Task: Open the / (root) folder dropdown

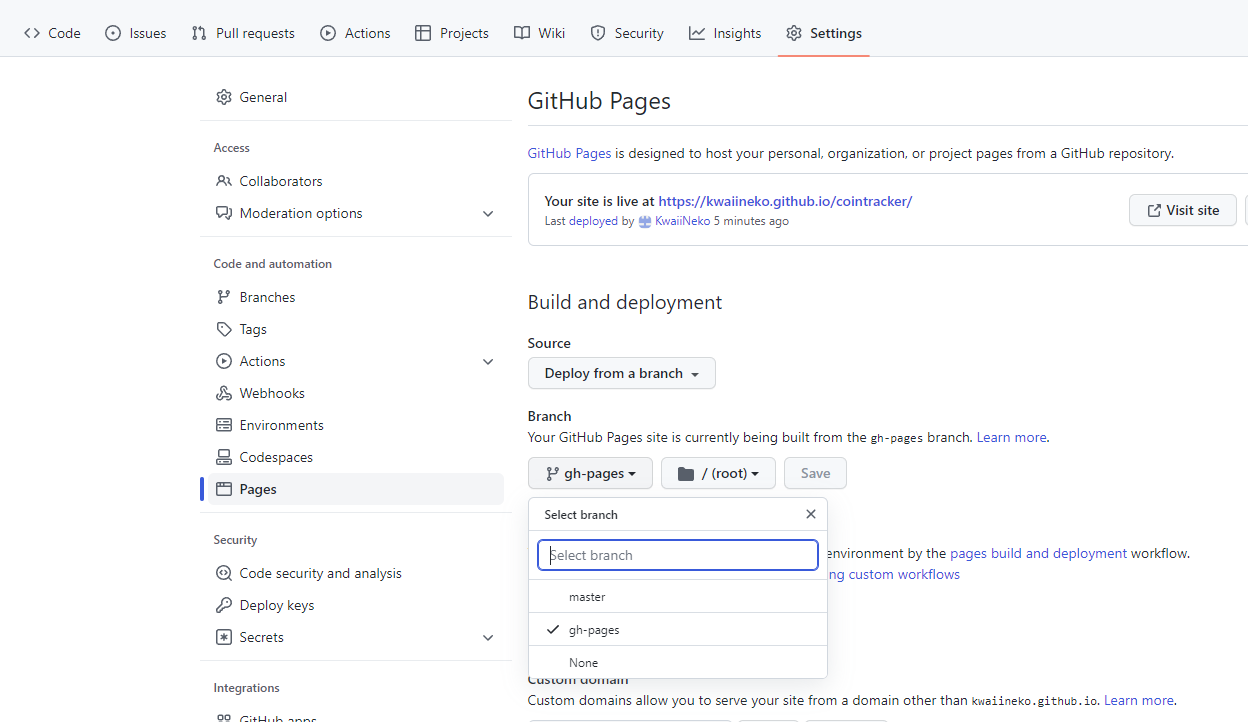Action: (718, 473)
